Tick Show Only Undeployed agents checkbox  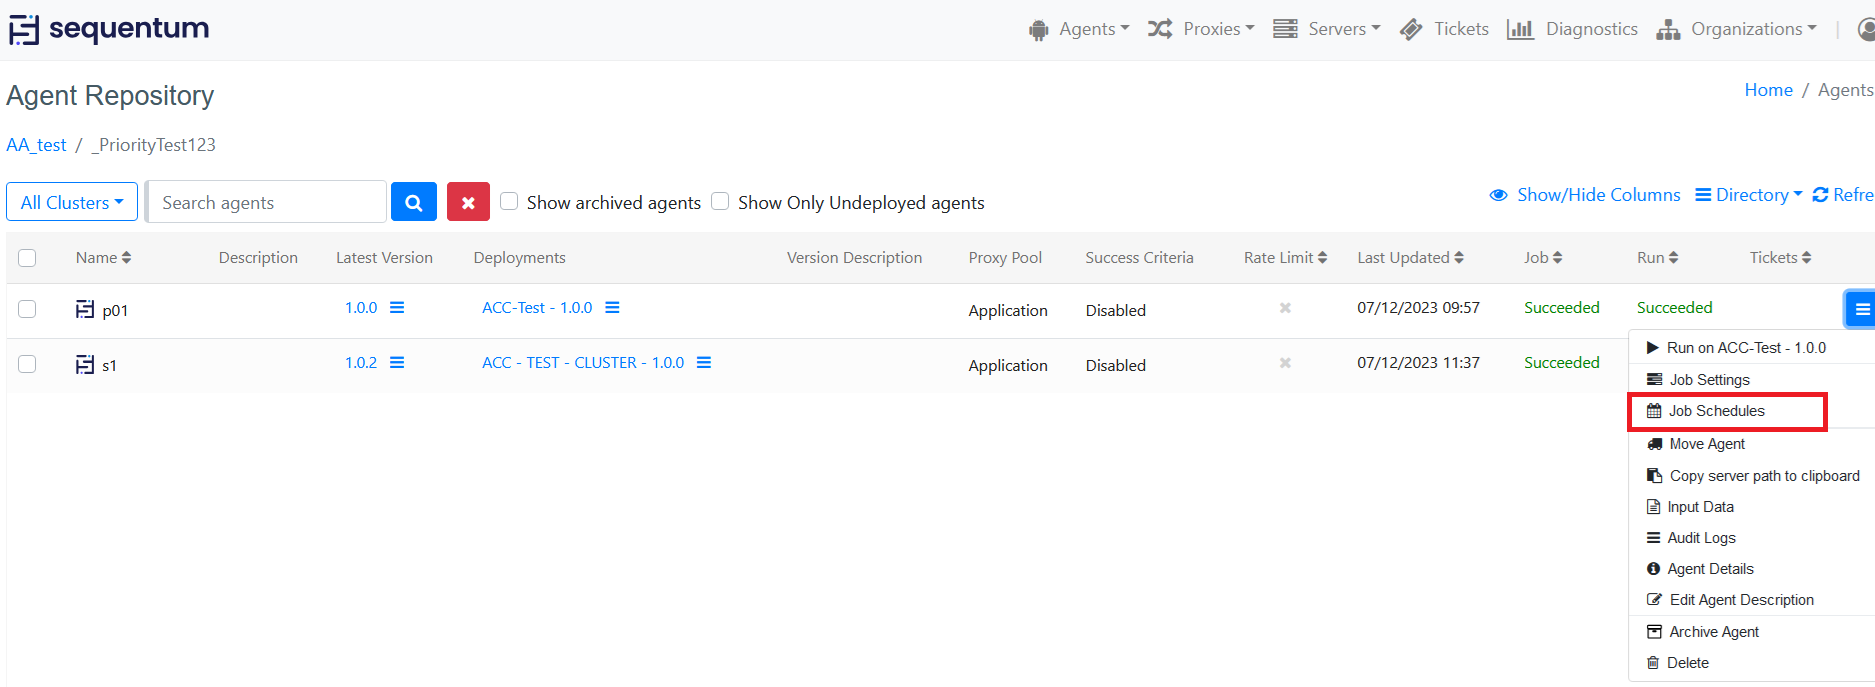[x=720, y=201]
